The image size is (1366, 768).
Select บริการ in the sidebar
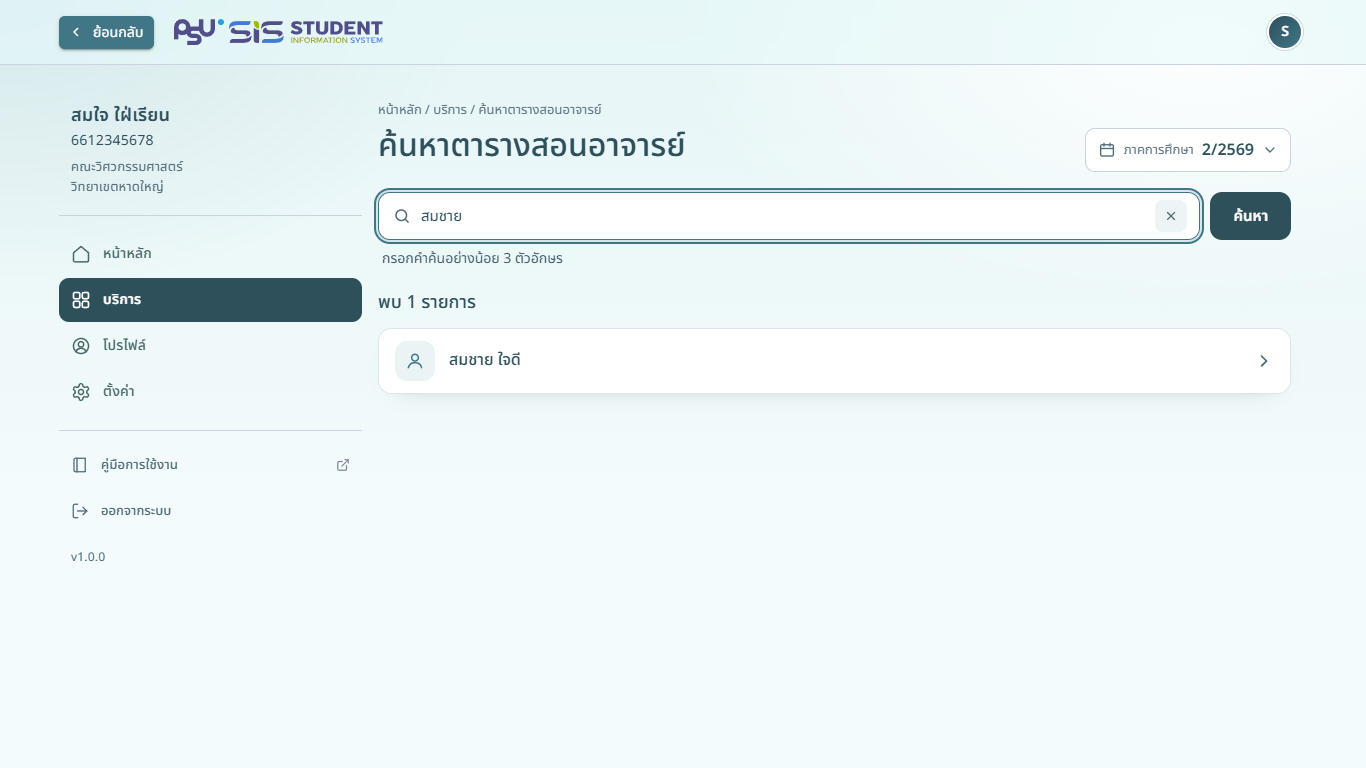tap(210, 300)
